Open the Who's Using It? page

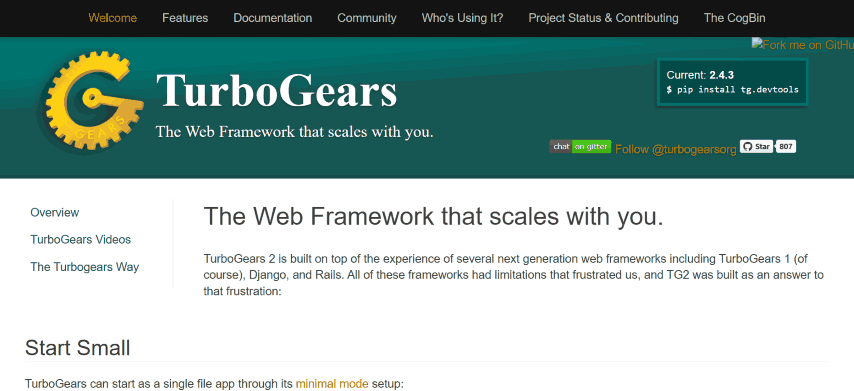(462, 18)
